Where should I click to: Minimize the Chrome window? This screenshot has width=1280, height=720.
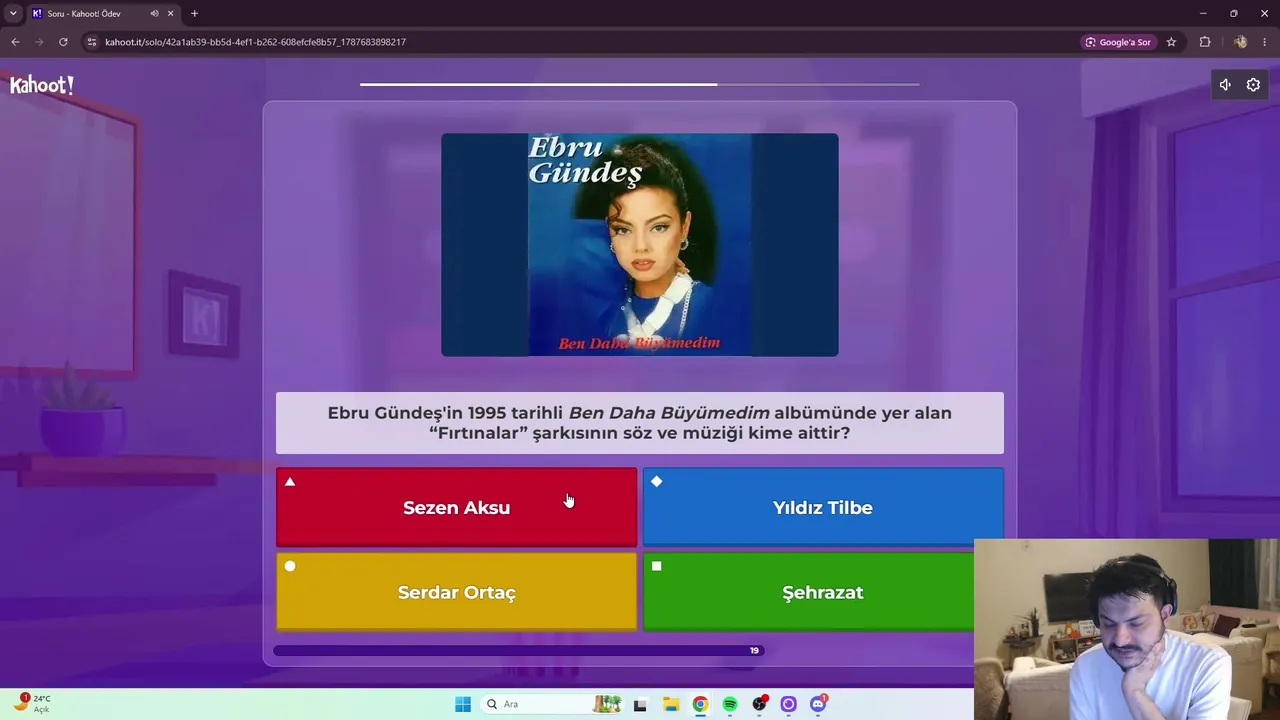point(1202,14)
